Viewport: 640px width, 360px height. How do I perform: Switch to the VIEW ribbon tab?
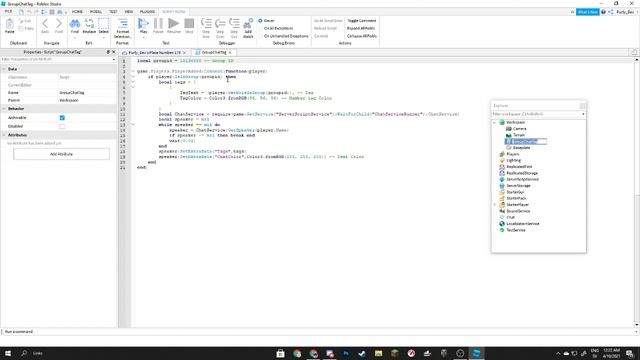129,11
